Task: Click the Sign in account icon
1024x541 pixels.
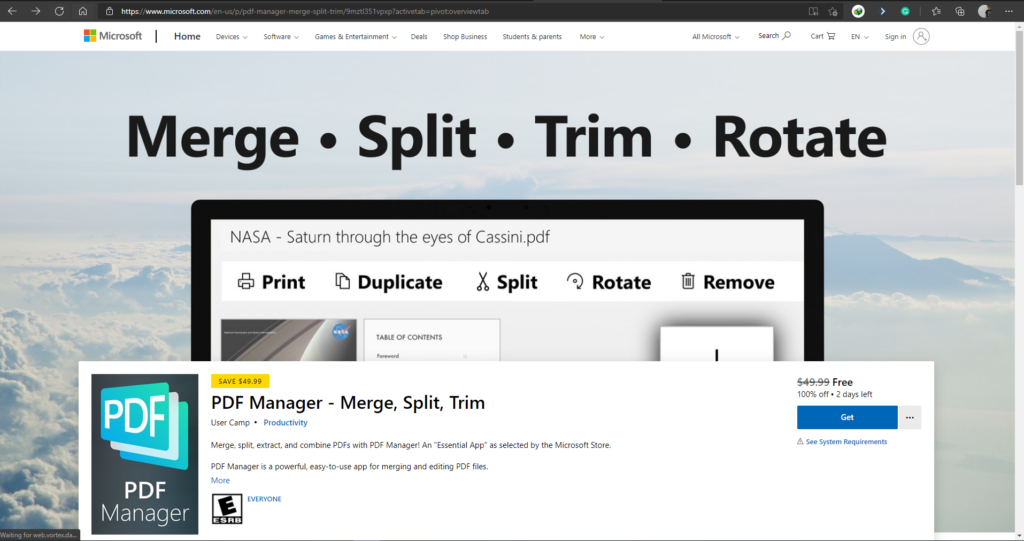Action: (x=921, y=37)
